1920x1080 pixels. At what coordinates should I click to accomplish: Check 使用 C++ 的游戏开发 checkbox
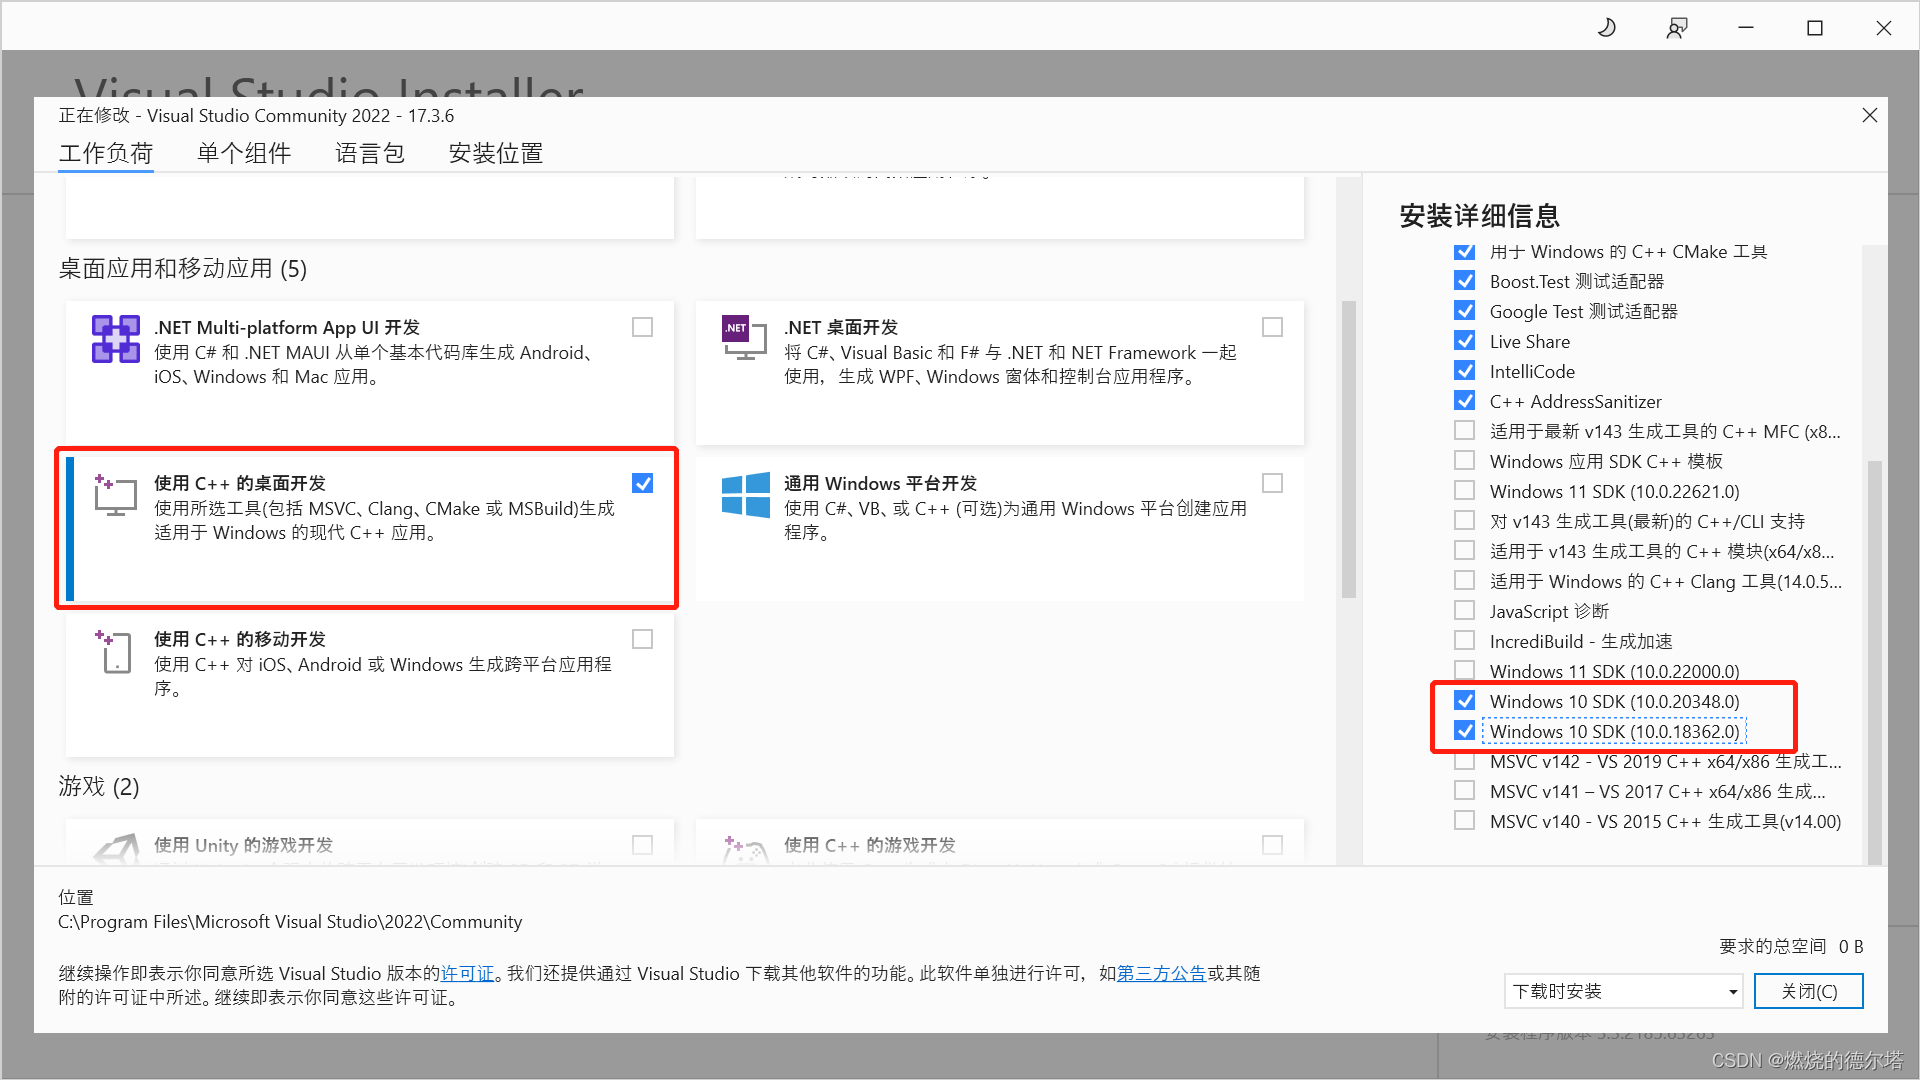pos(1273,846)
